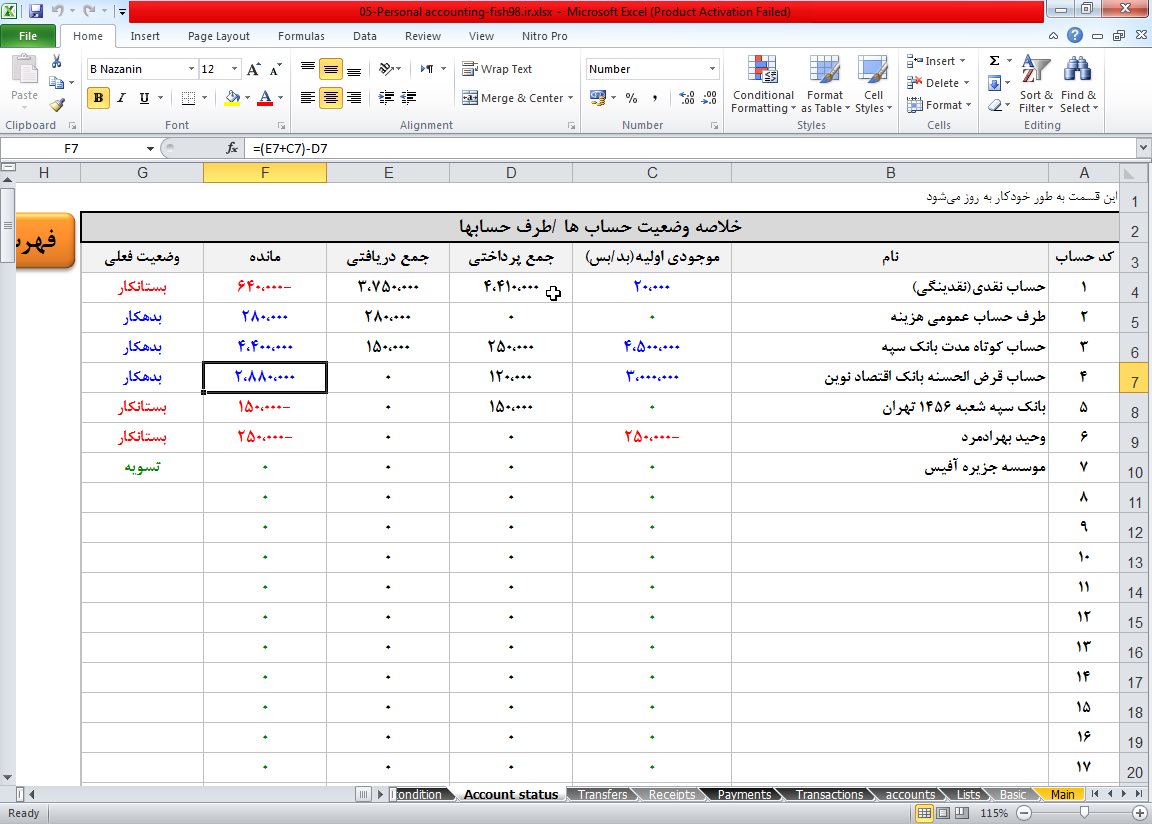
Task: Open the font name dropdown B Nazanin
Action: (191, 69)
